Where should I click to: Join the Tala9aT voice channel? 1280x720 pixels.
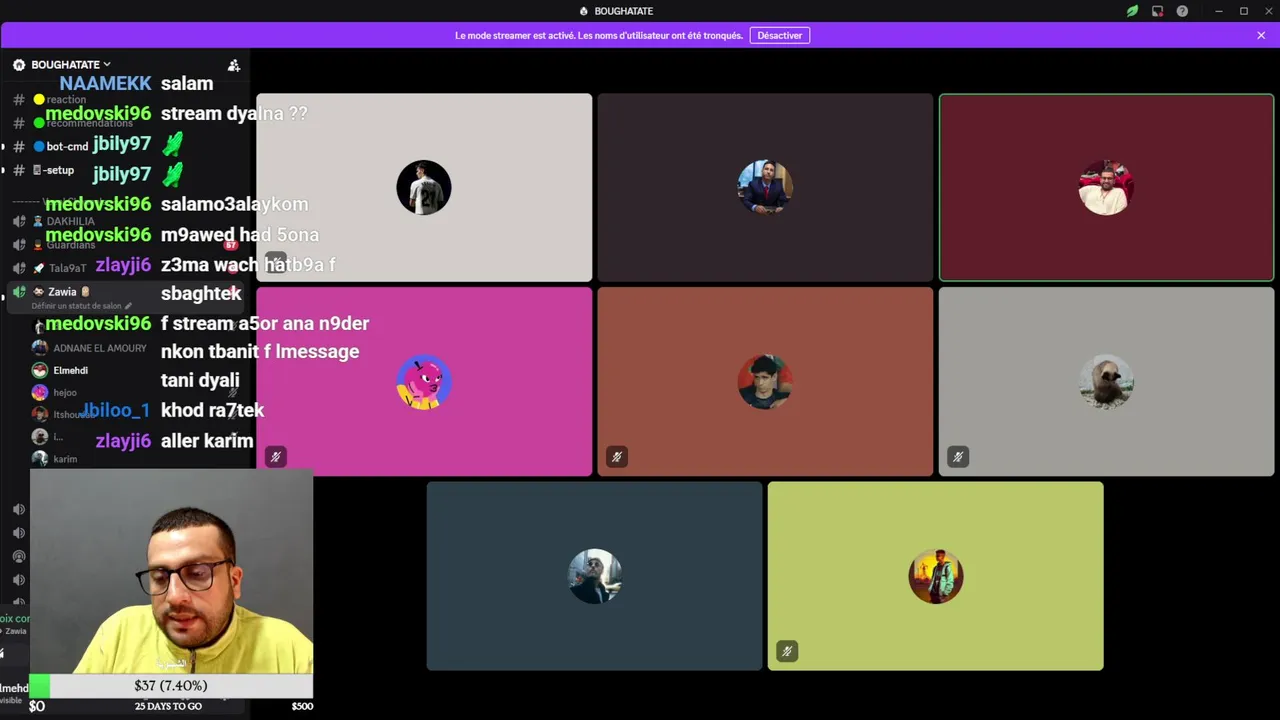point(67,268)
